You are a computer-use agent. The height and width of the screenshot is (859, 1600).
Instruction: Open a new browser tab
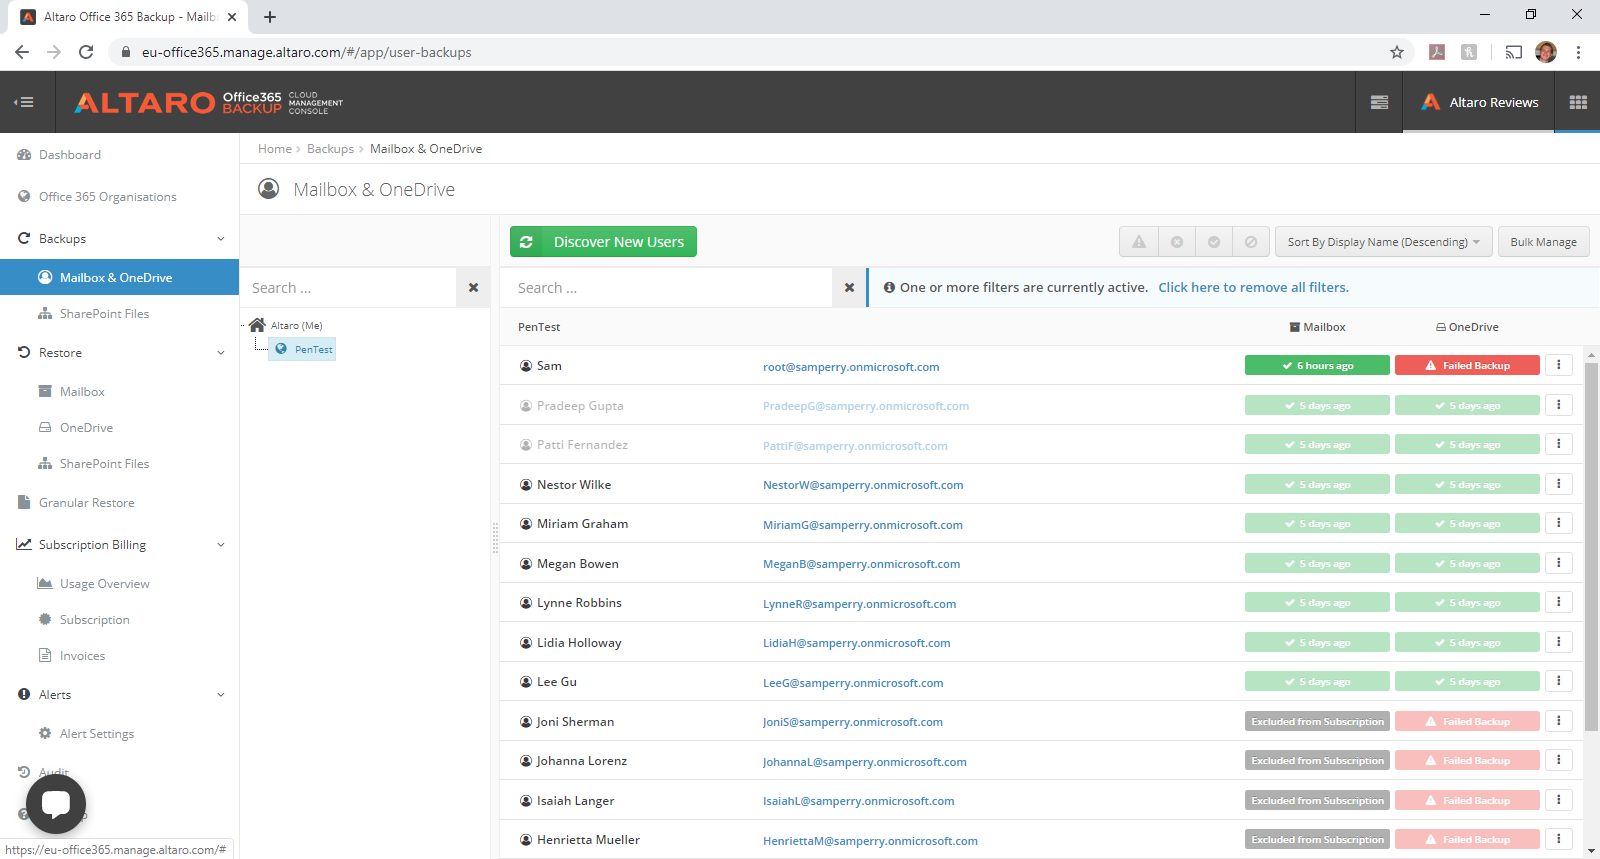270,17
